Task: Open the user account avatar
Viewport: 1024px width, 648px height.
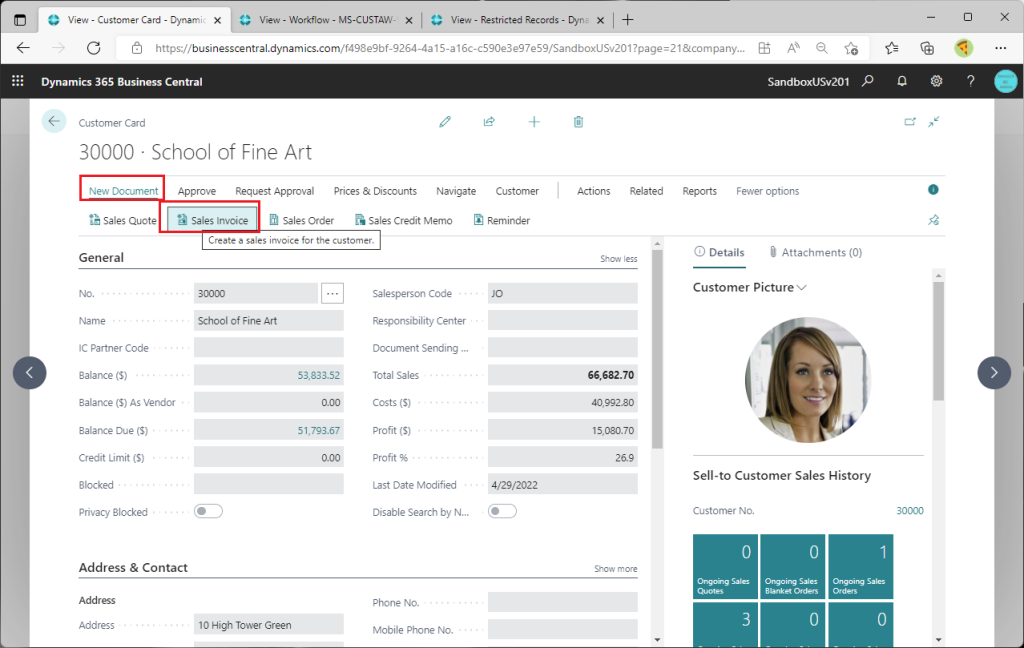Action: pos(1006,81)
